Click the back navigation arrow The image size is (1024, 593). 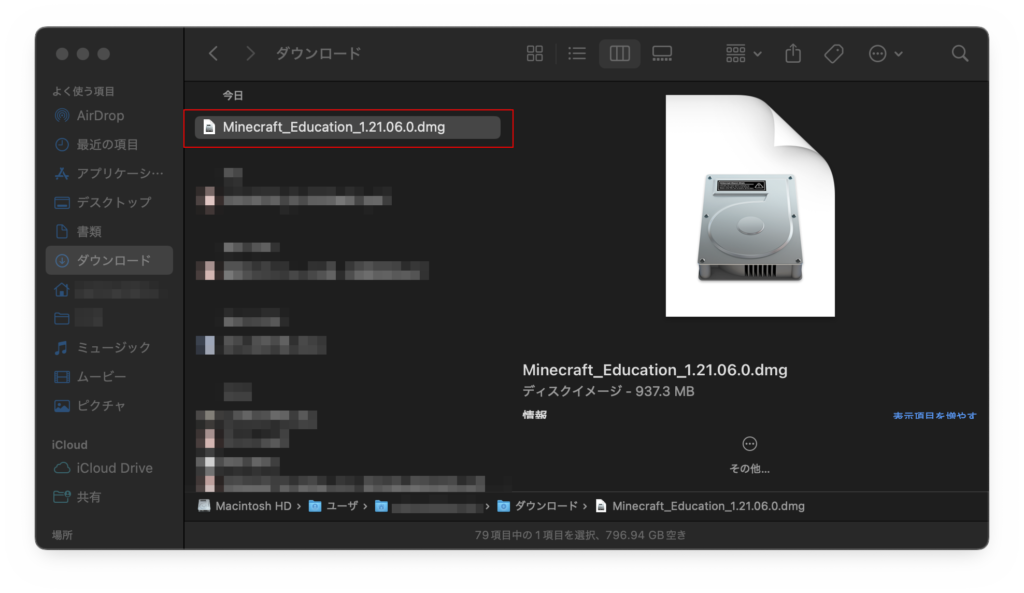click(x=213, y=54)
